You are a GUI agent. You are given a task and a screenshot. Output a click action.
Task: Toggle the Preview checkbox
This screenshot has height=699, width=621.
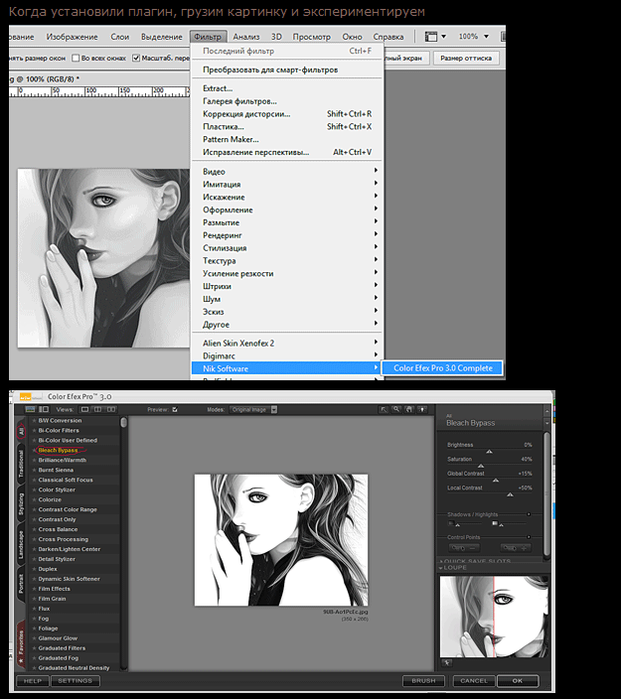[x=175, y=409]
